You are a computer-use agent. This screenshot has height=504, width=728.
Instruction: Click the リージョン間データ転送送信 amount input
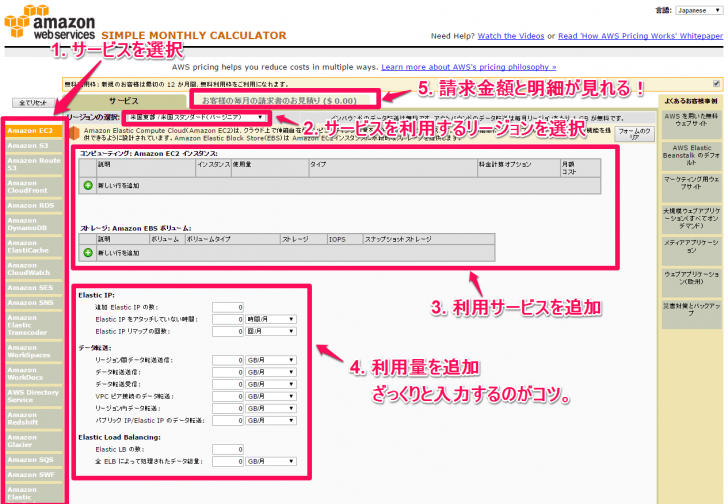228,360
